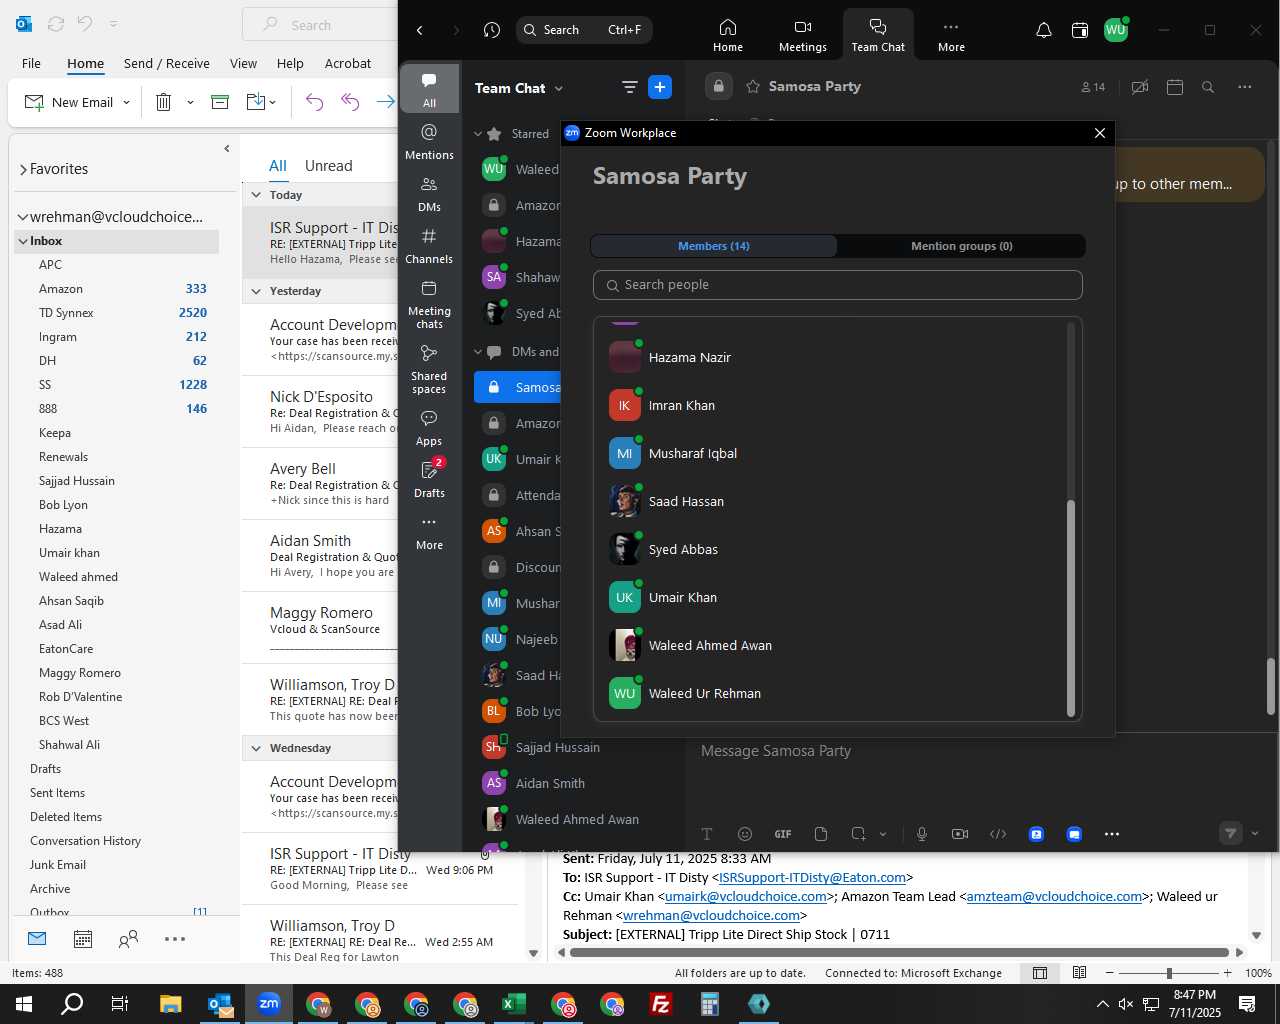Open New Email dropdown arrow
The height and width of the screenshot is (1024, 1280).
pyautogui.click(x=126, y=102)
